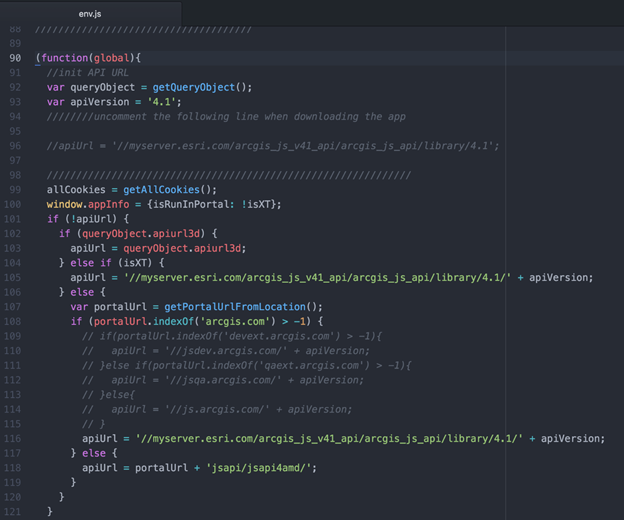The width and height of the screenshot is (624, 520).
Task: Click the '4.1' string on line 93
Action: [161, 102]
